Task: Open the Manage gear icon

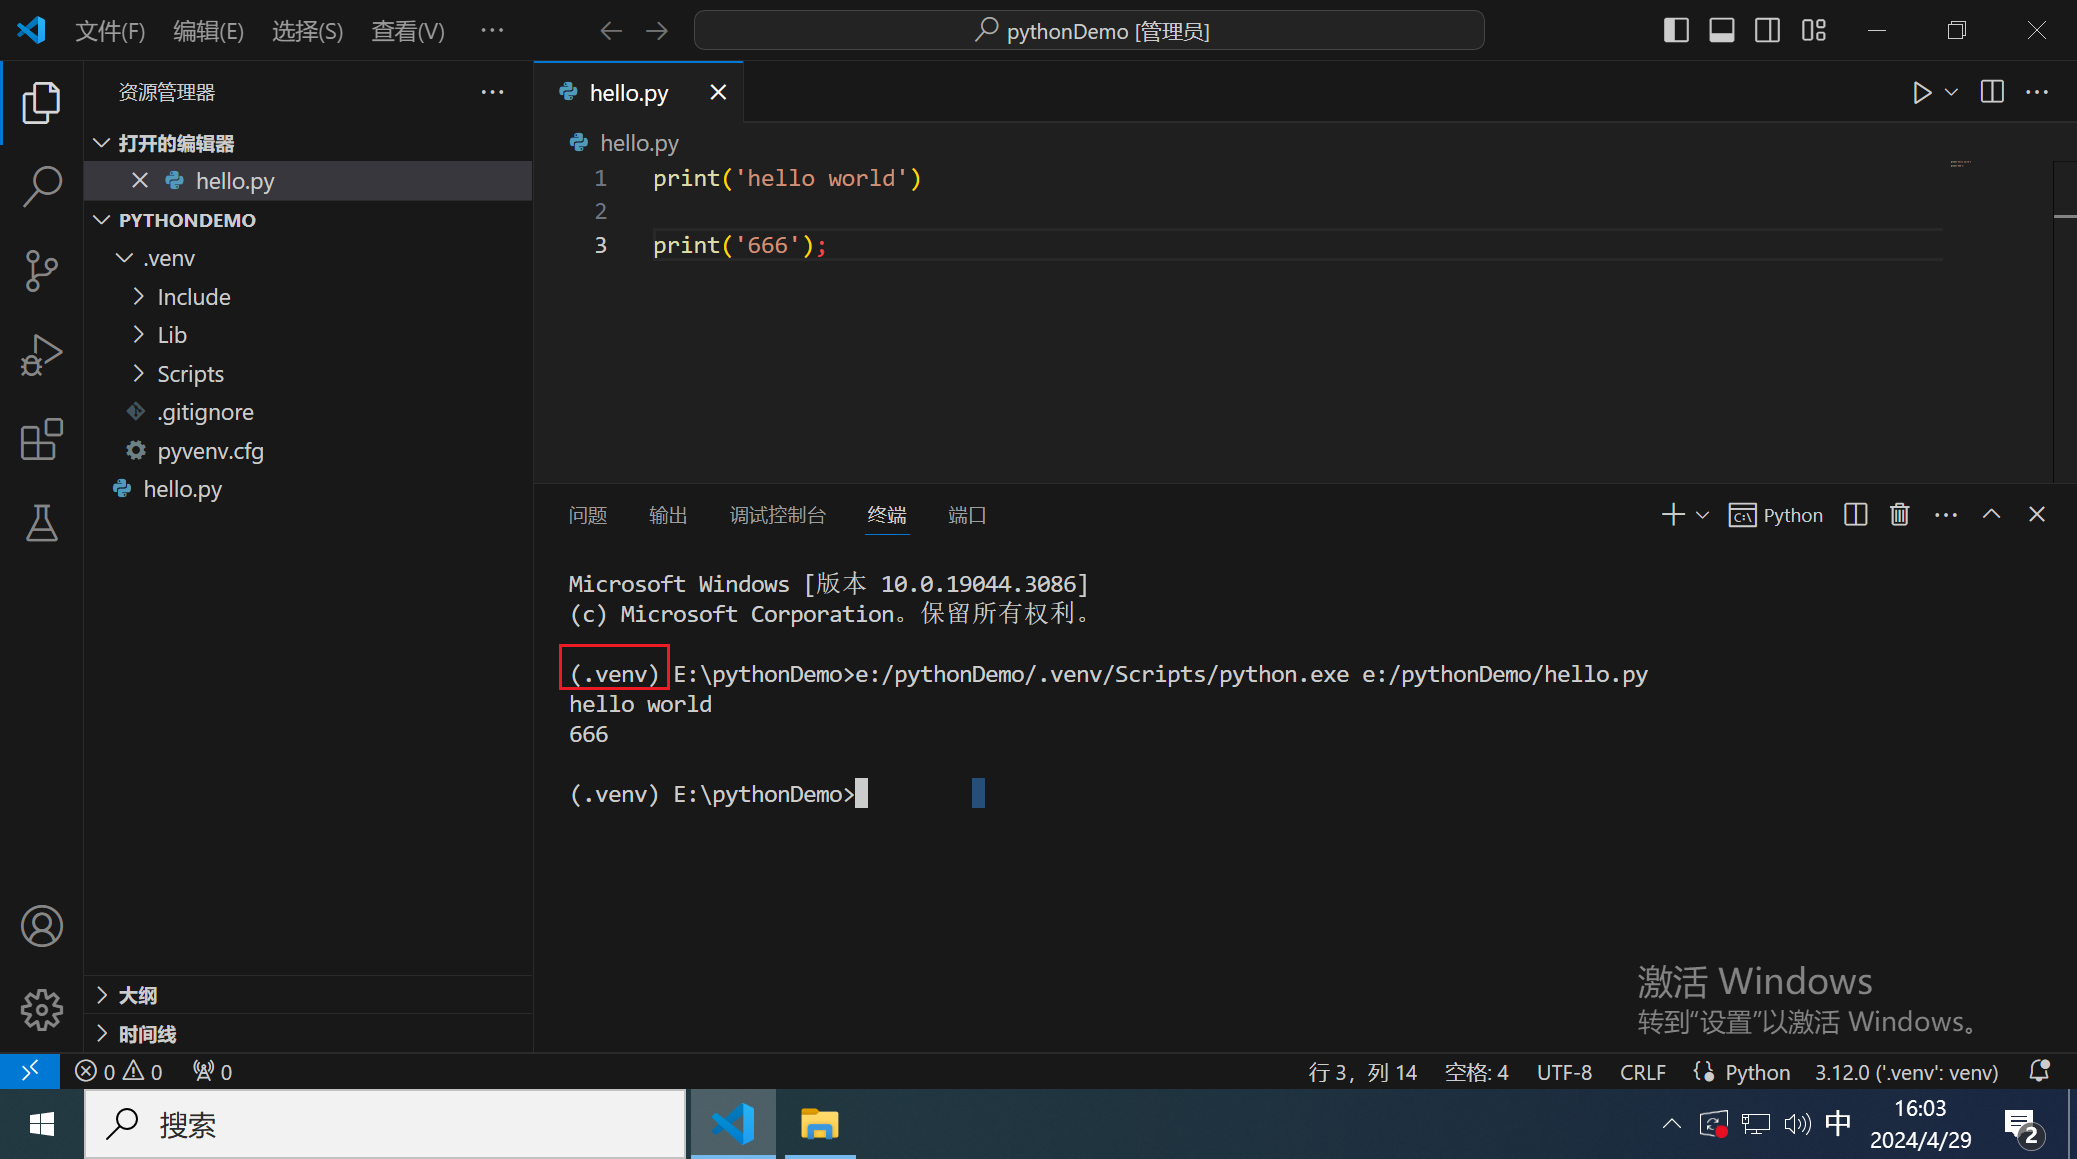Action: coord(41,1010)
